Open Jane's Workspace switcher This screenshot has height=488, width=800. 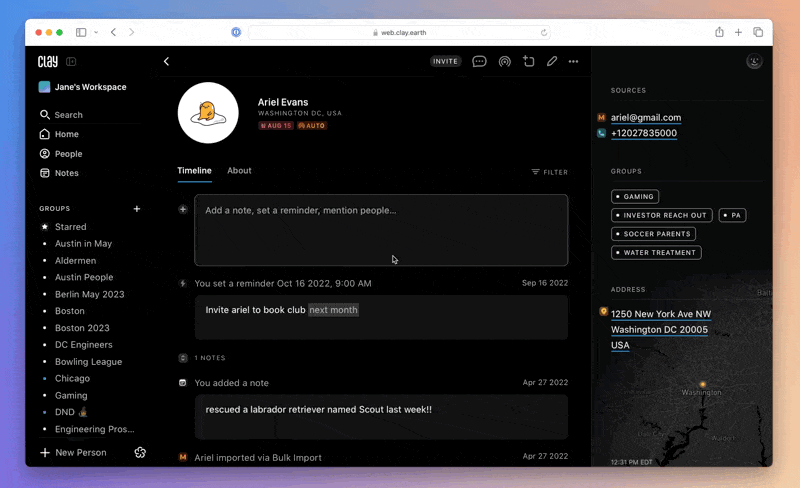(83, 87)
